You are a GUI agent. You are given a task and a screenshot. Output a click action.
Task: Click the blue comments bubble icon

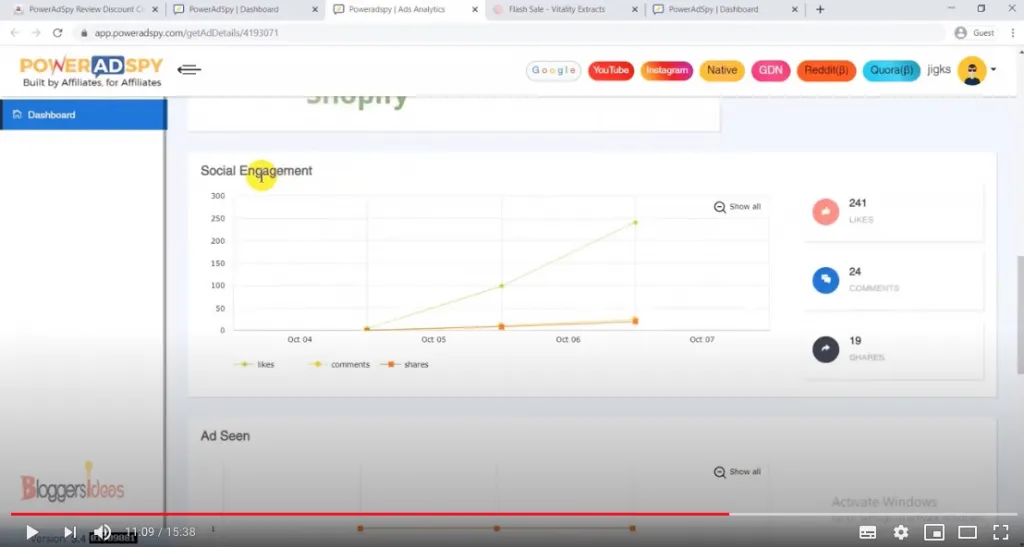tap(825, 280)
